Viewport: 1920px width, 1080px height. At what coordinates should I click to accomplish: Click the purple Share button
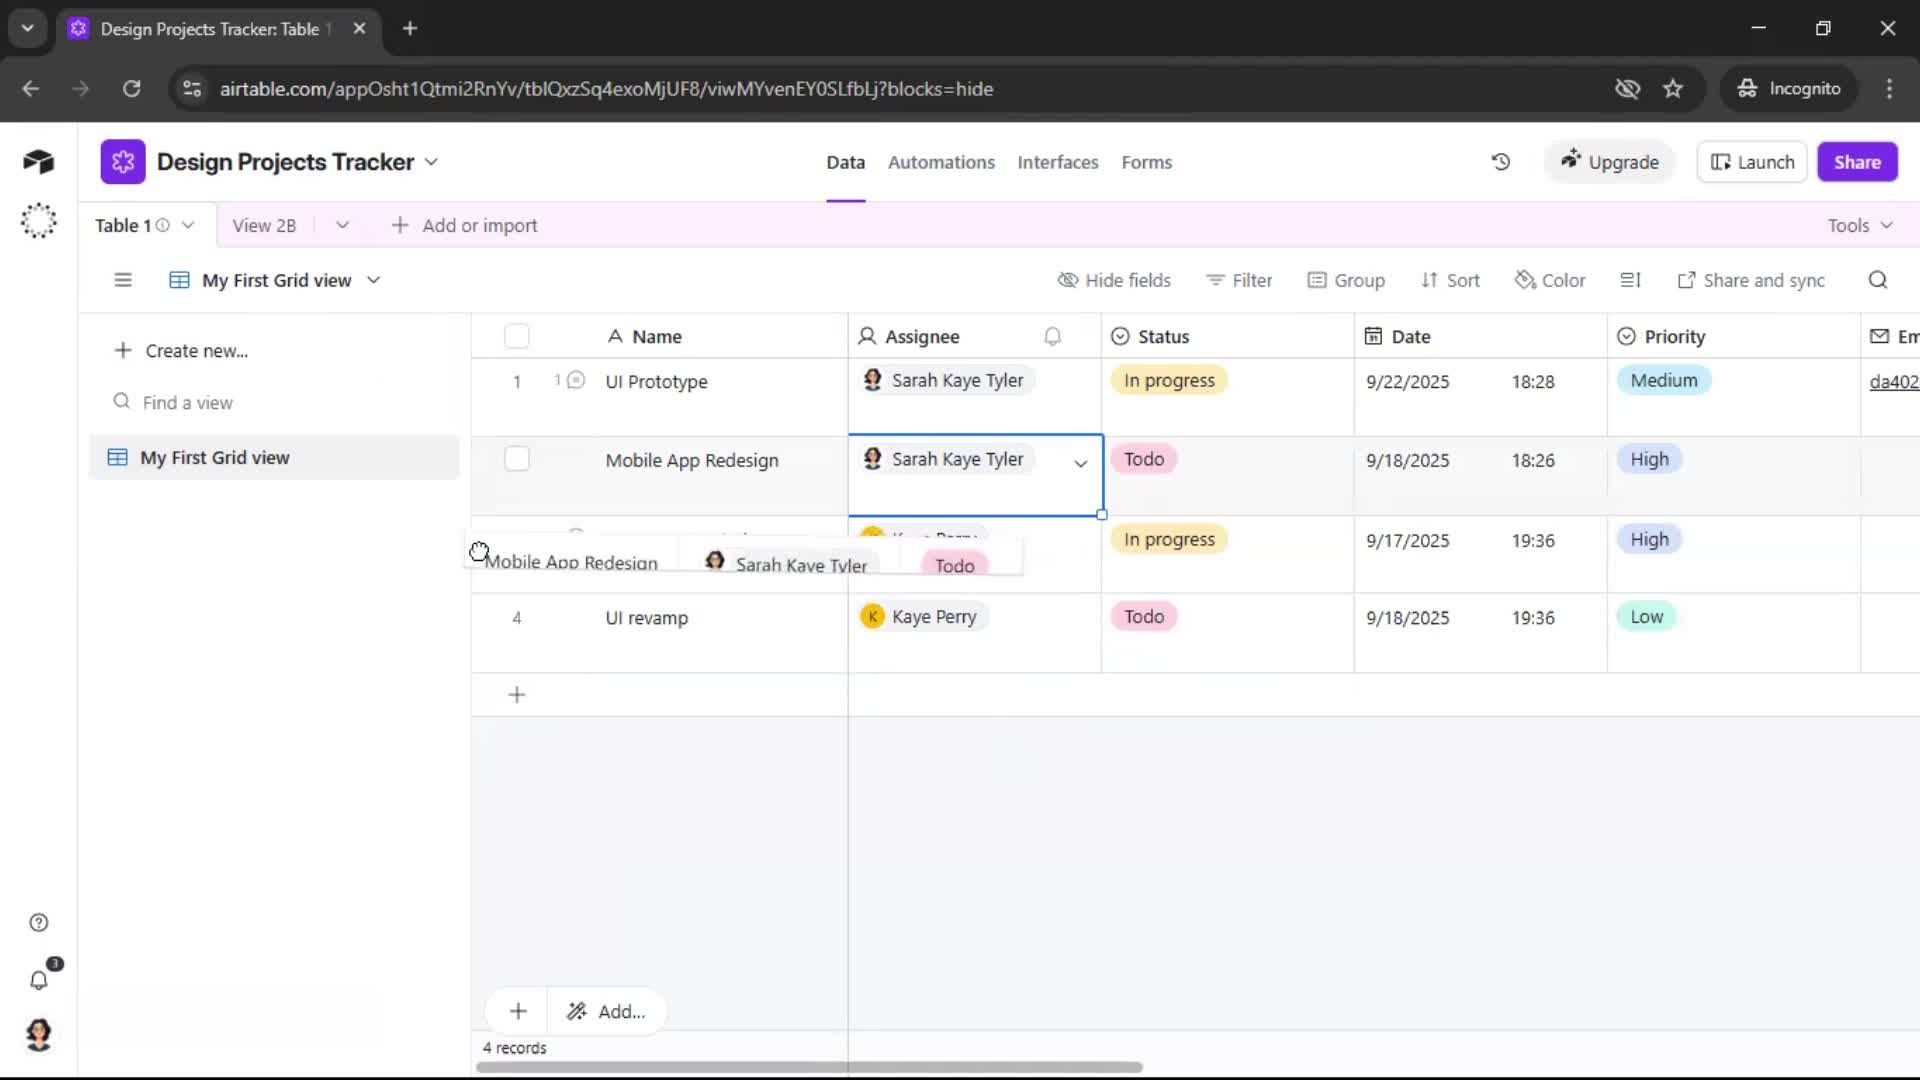point(1857,162)
